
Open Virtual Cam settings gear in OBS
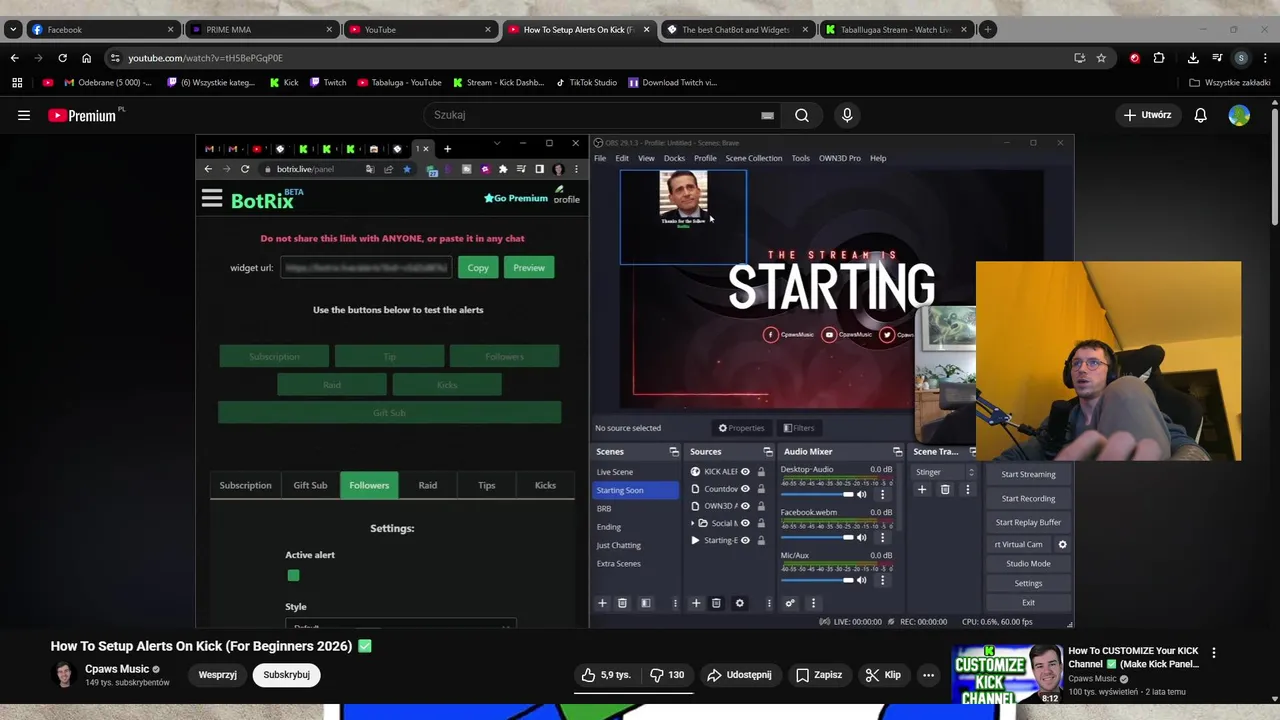[x=1062, y=544]
